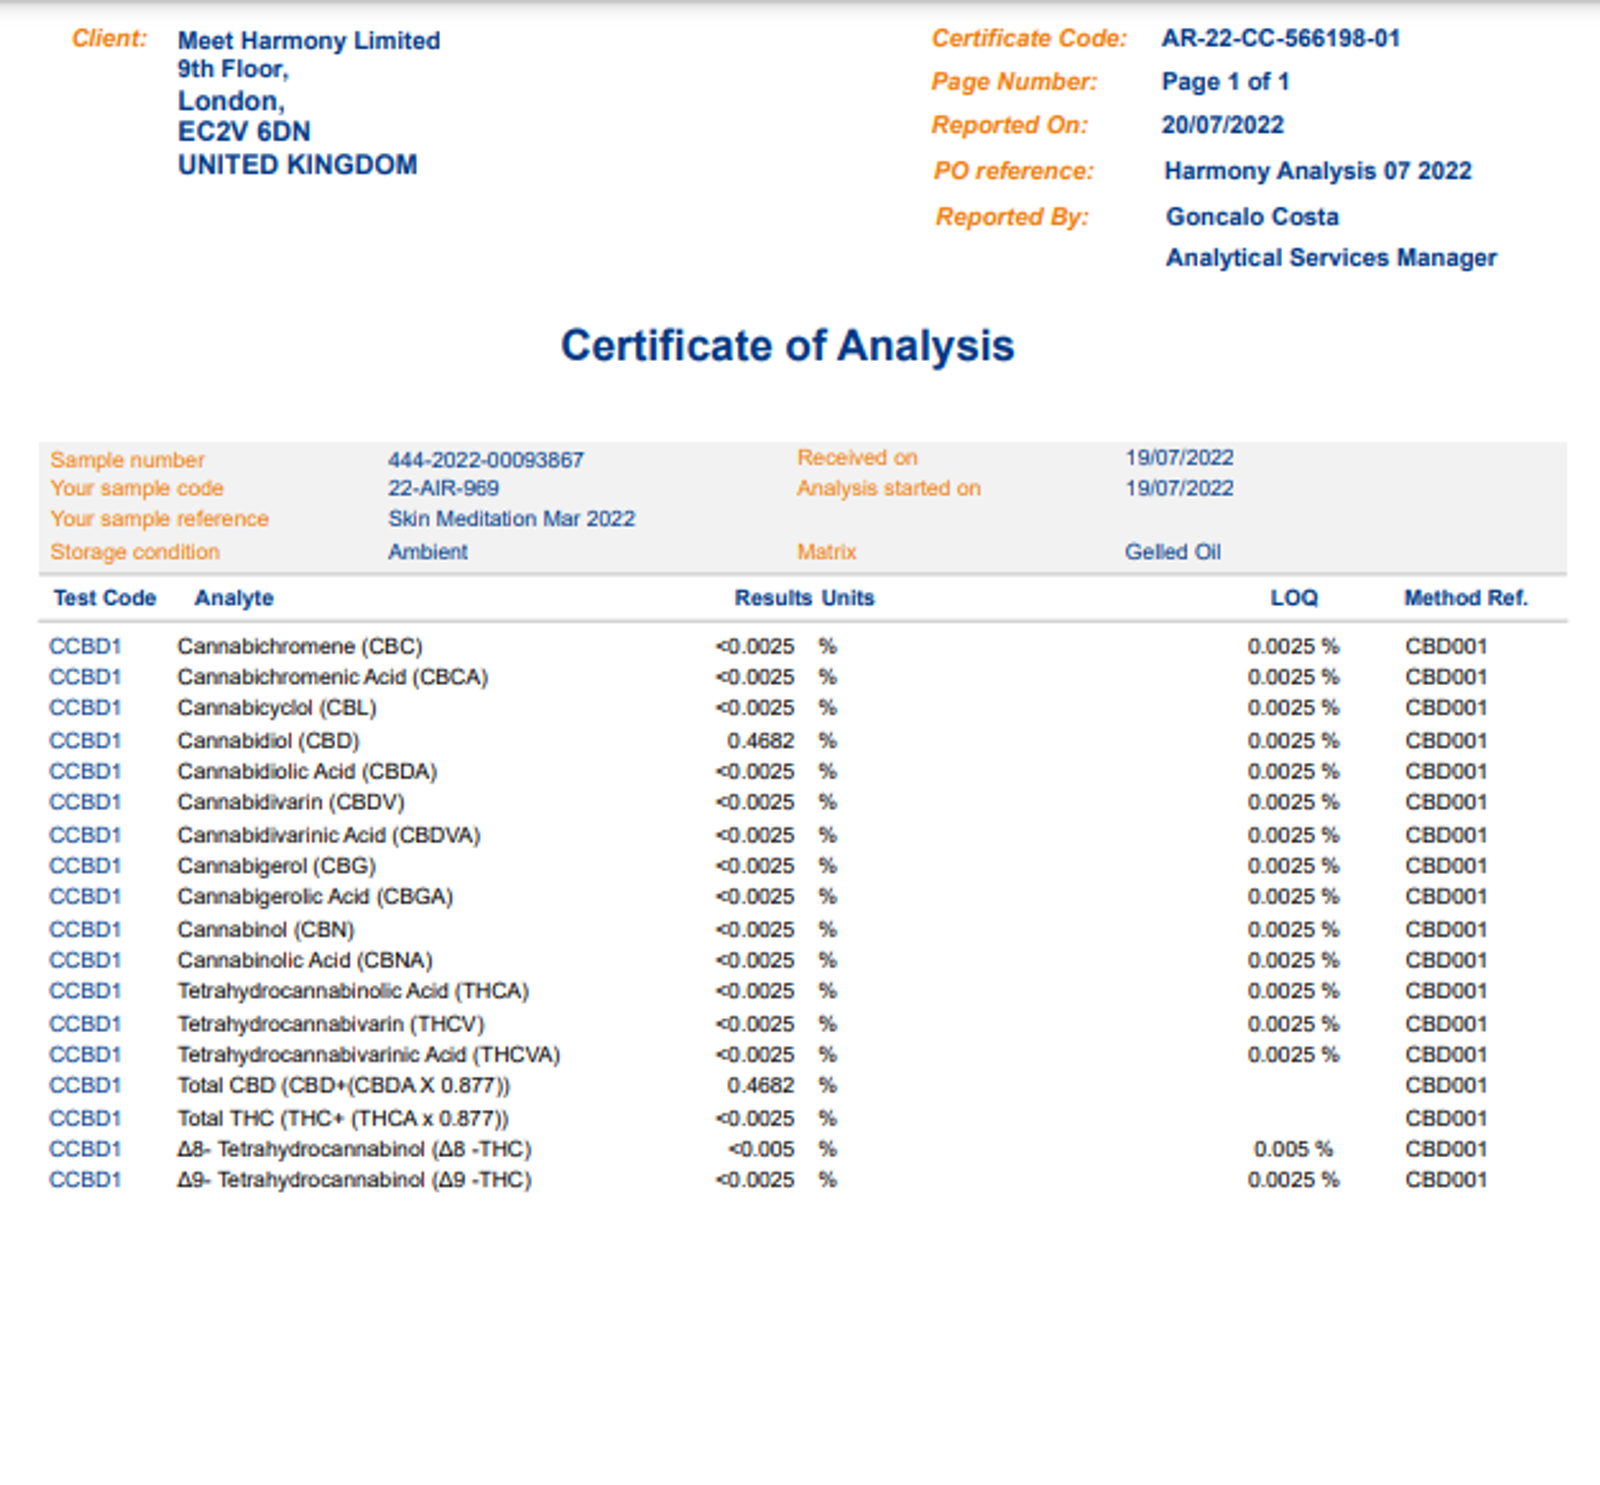Select the Cannabinol (CBN) analyte name

click(265, 930)
